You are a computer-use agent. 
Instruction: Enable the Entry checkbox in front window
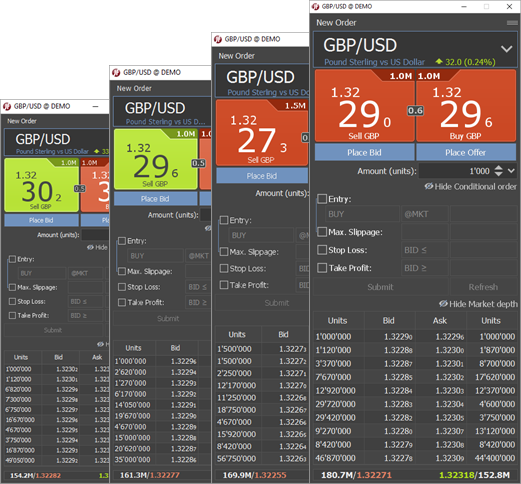tap(322, 199)
